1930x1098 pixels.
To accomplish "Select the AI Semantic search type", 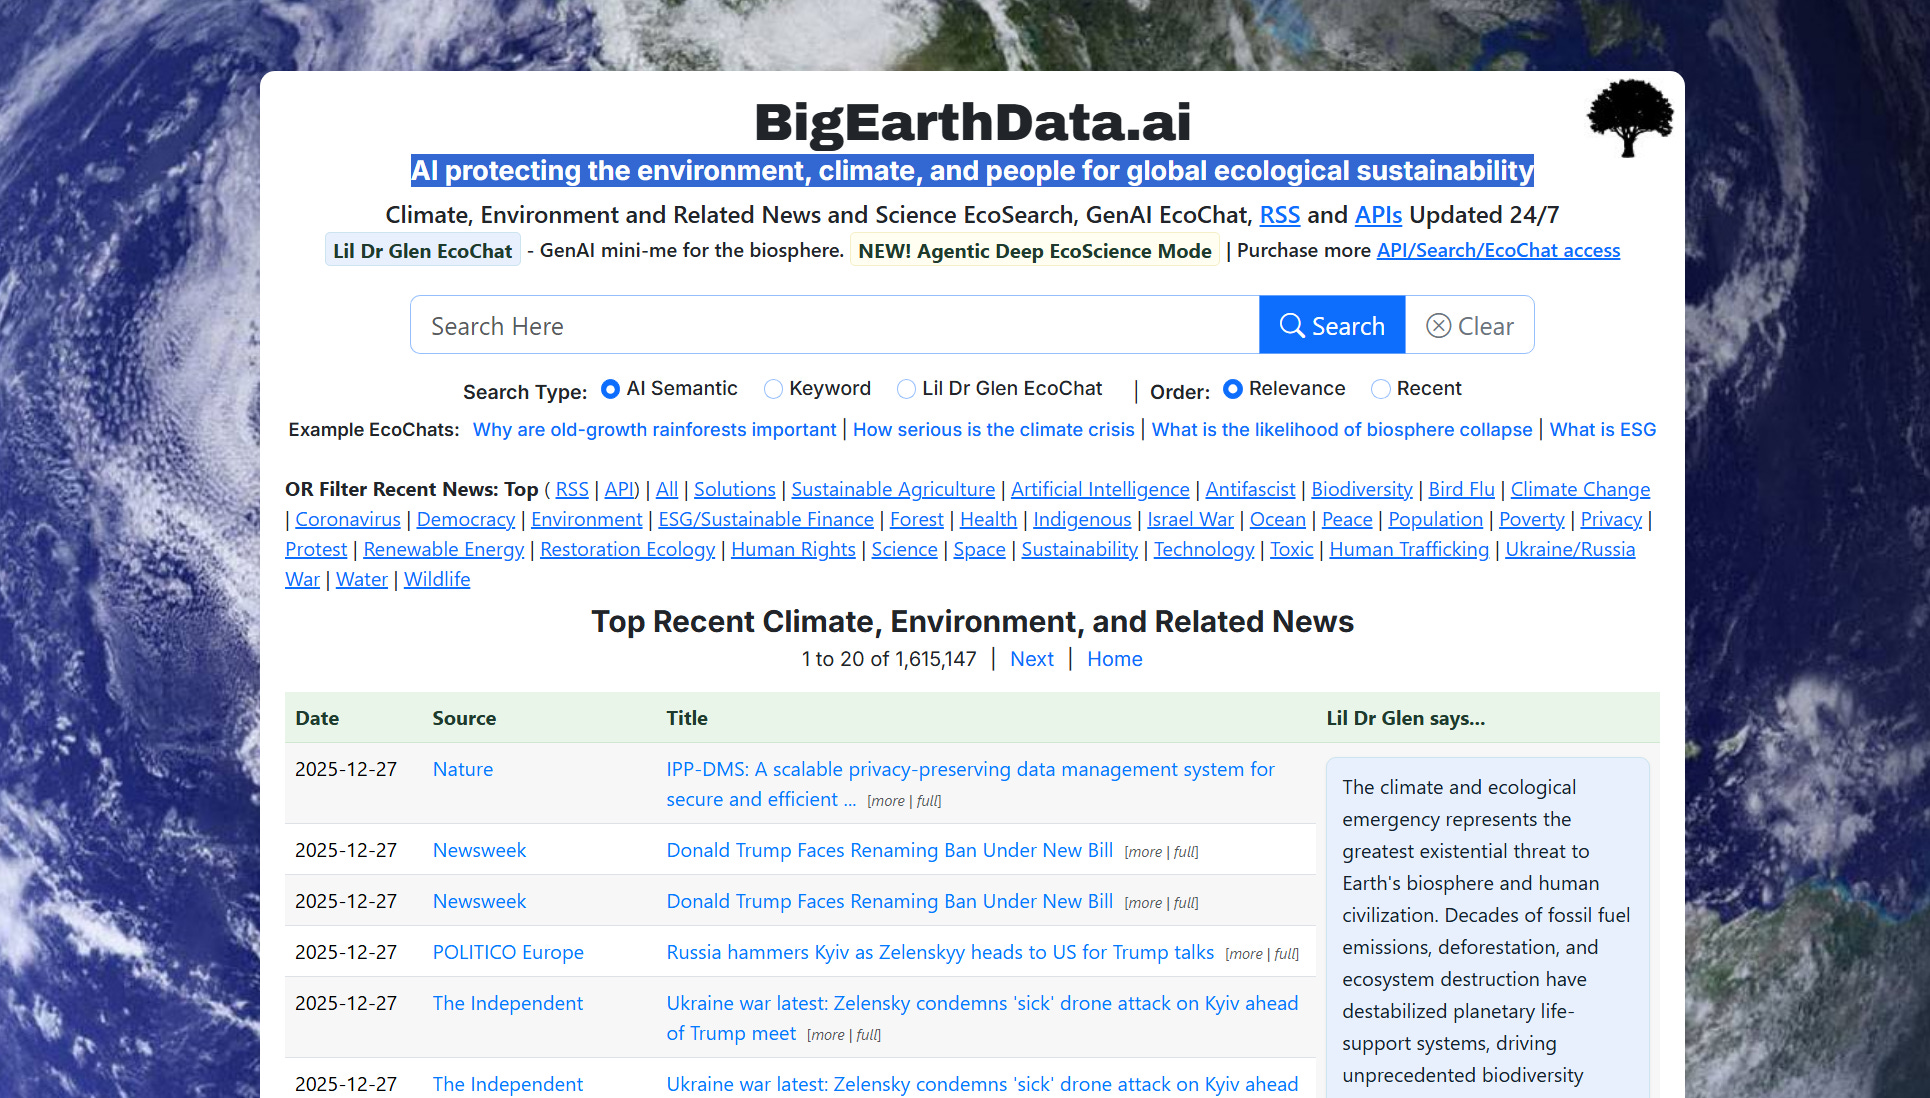I will 610,389.
